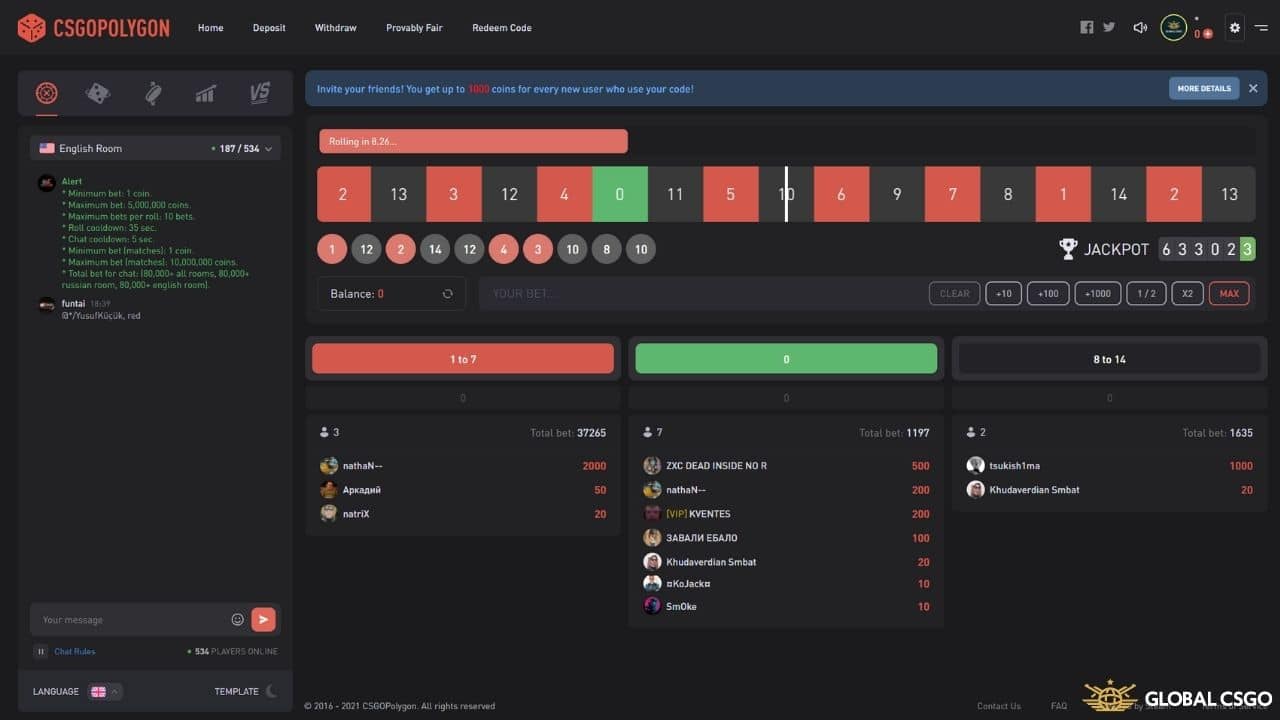Add coins with the red plus icon

[x=1208, y=34]
